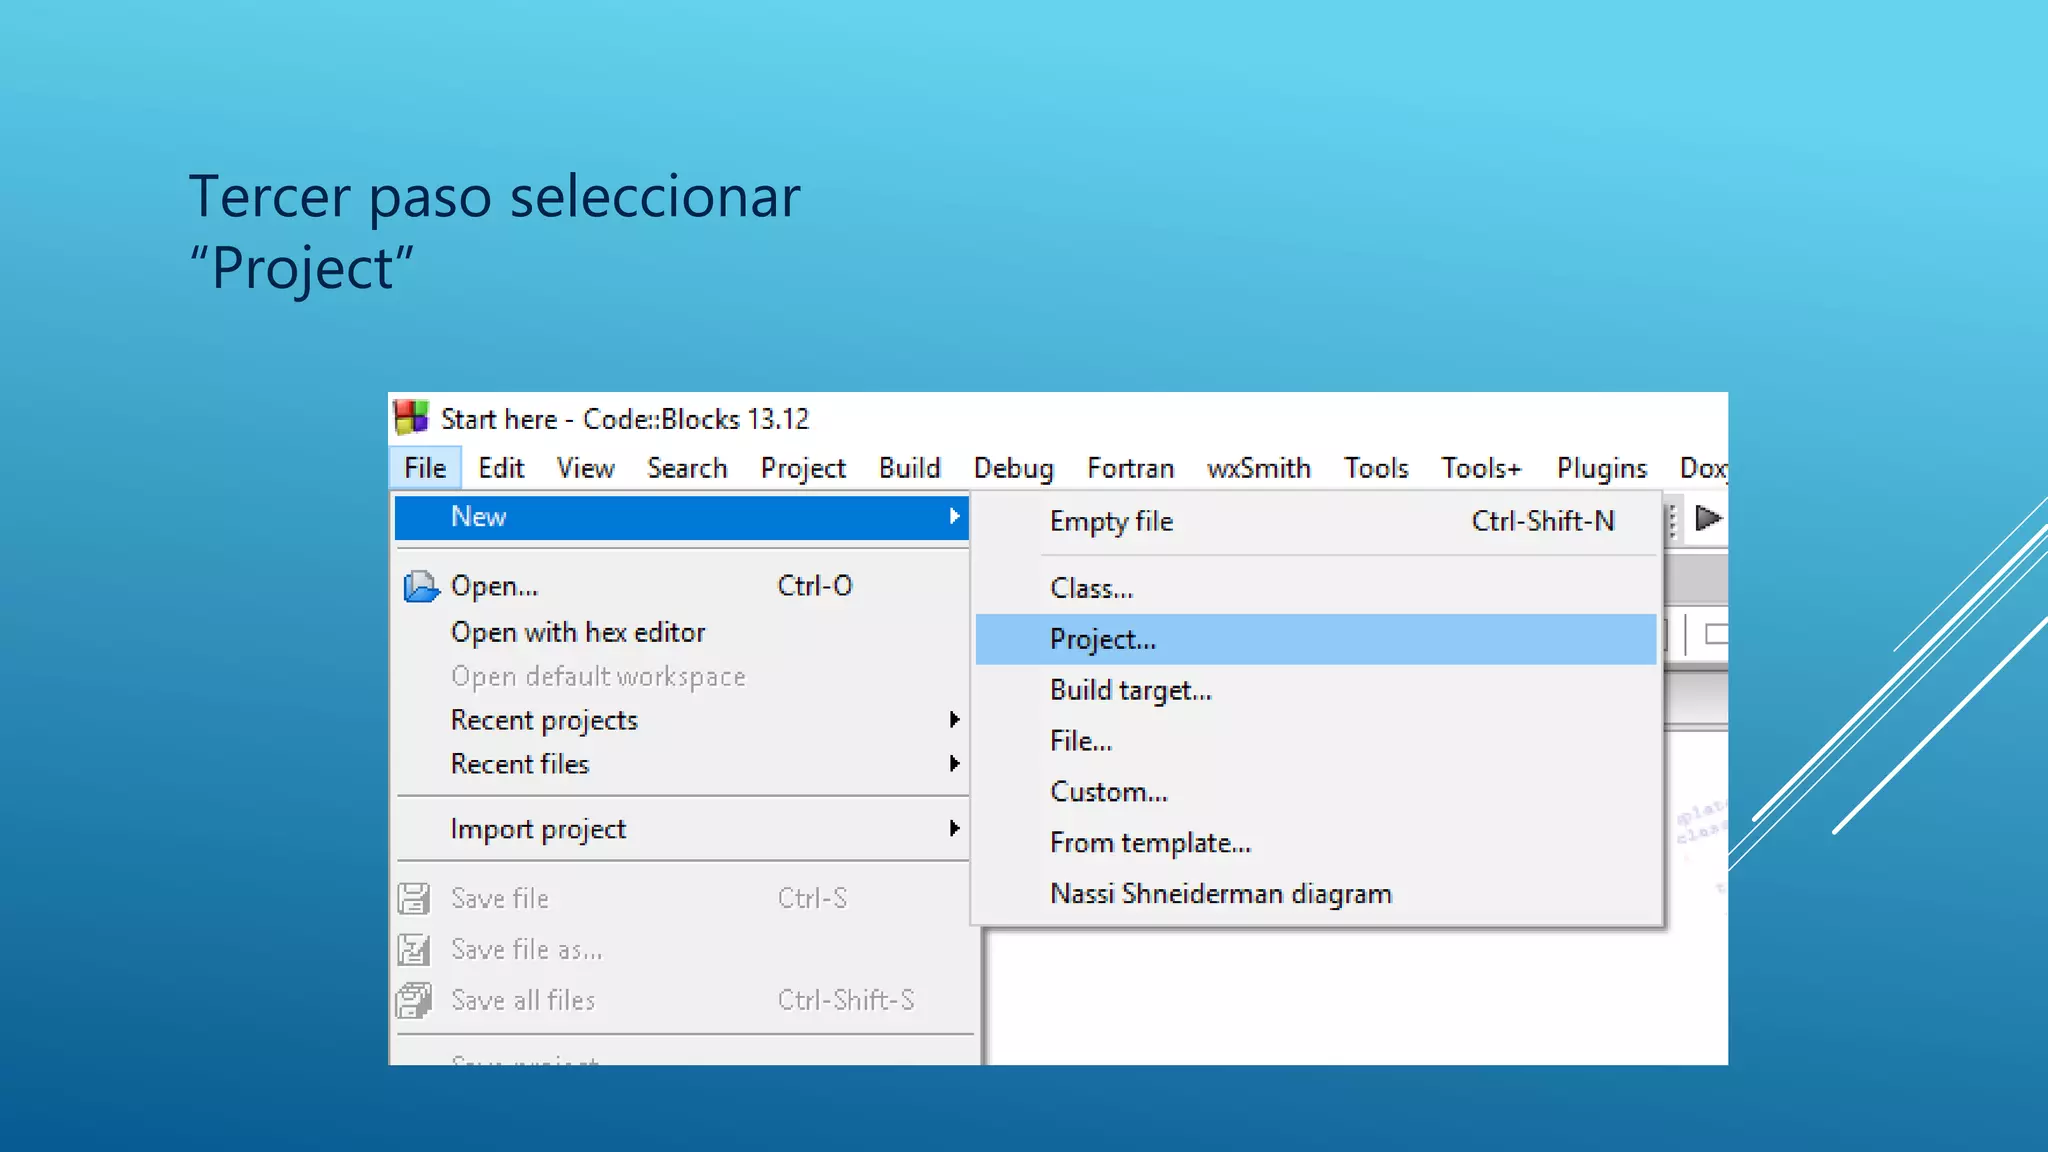Select Project... in New submenu
Viewport: 2048px width, 1152px height.
1316,639
